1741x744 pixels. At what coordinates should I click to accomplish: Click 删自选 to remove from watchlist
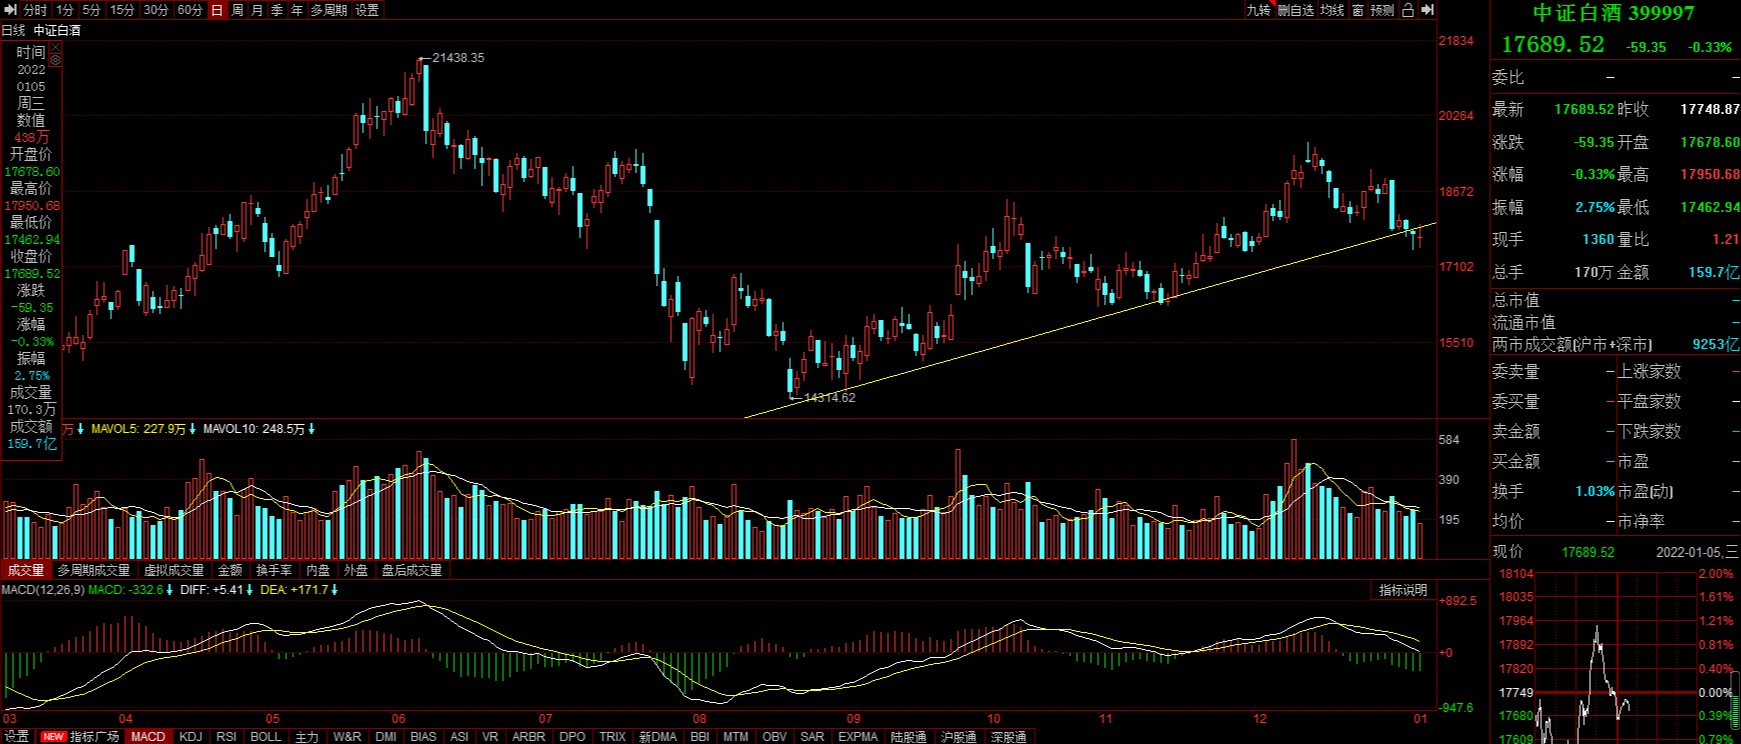point(1295,9)
